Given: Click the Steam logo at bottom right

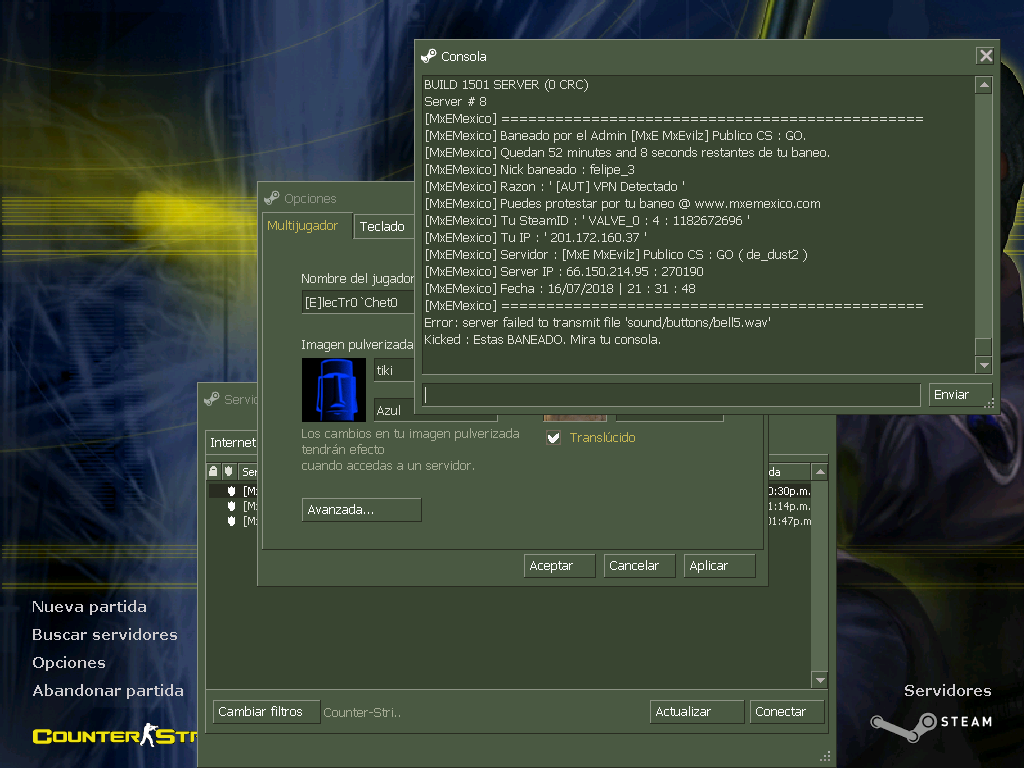Looking at the screenshot, I should 932,726.
